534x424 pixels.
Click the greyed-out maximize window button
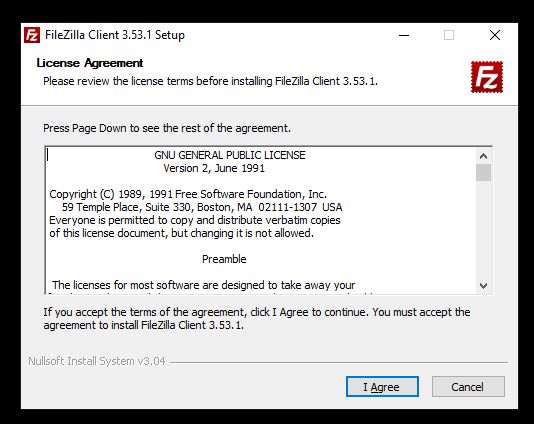(449, 35)
